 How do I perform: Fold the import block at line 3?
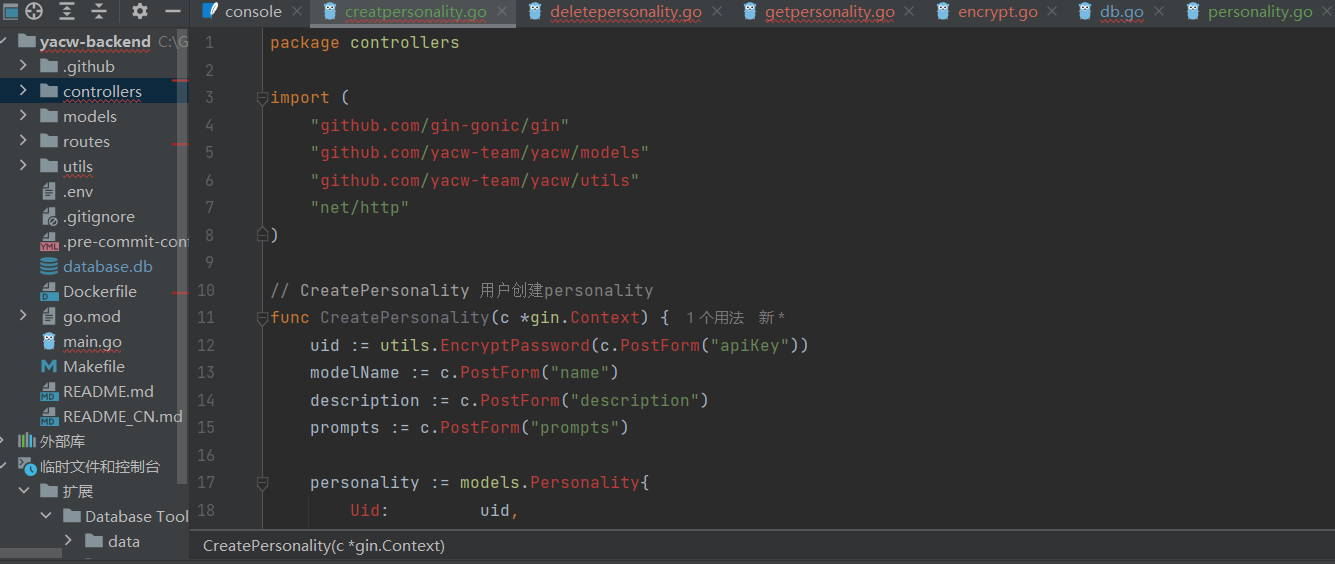pyautogui.click(x=262, y=98)
